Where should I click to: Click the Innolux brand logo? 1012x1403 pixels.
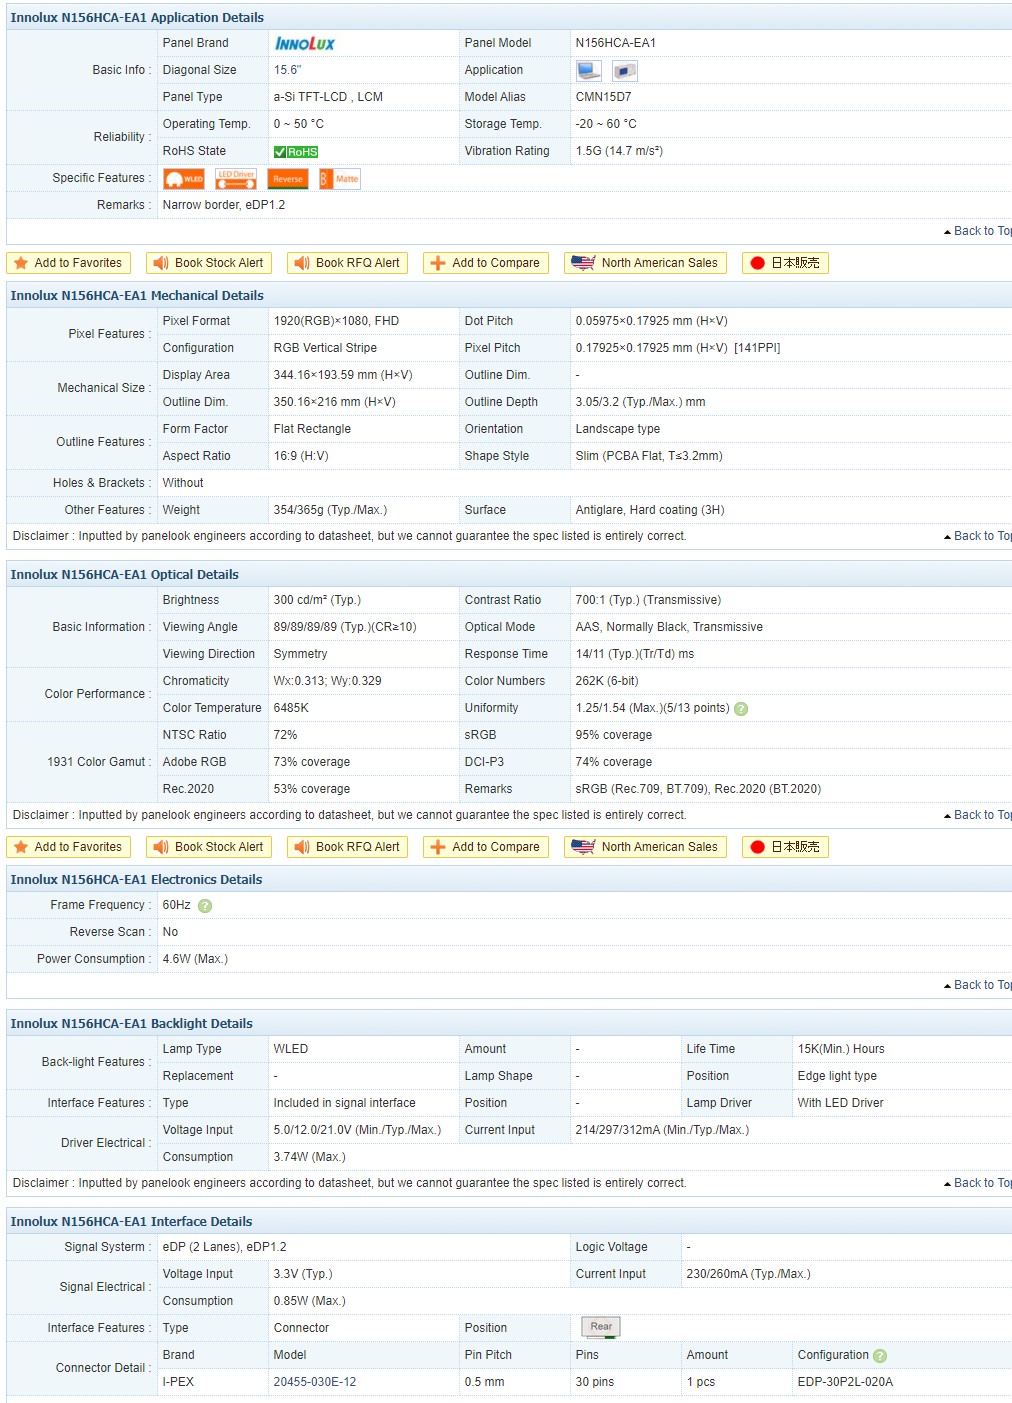(305, 43)
